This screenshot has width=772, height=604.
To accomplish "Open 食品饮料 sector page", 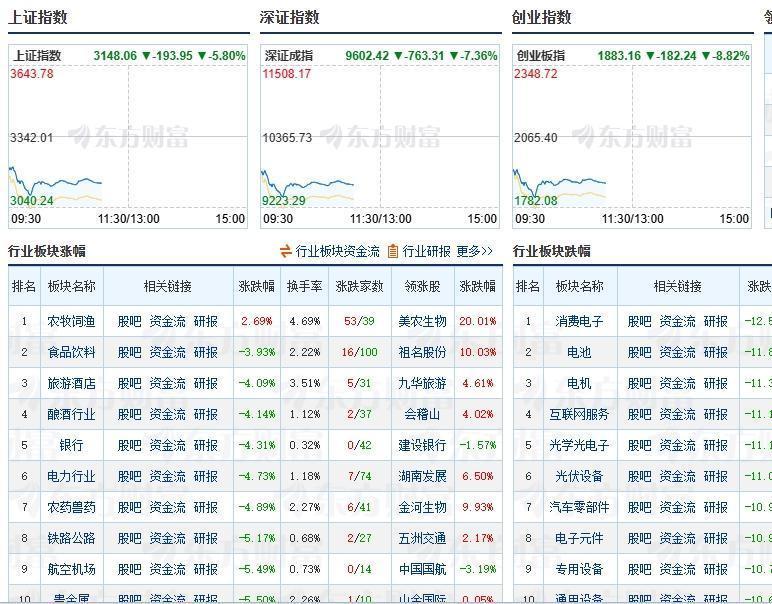I will pyautogui.click(x=71, y=352).
